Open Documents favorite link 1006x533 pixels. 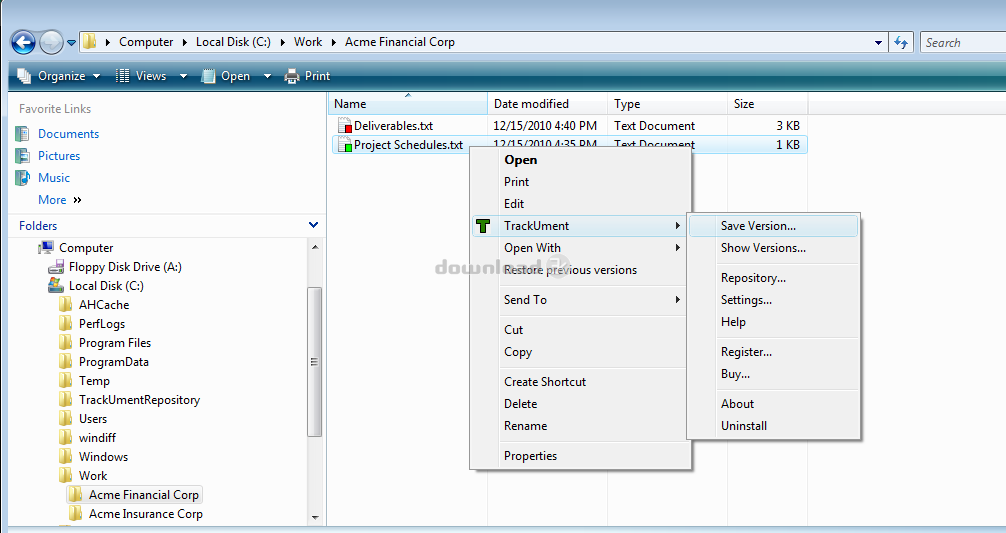pyautogui.click(x=68, y=133)
